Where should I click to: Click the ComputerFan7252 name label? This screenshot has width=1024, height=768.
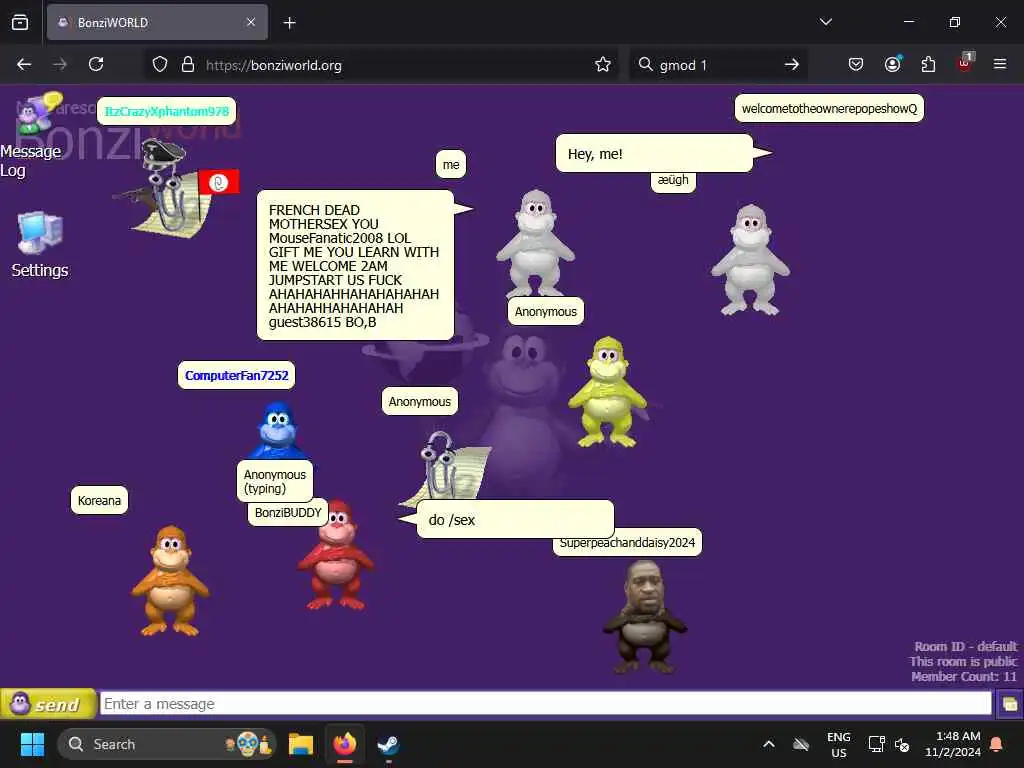(236, 376)
